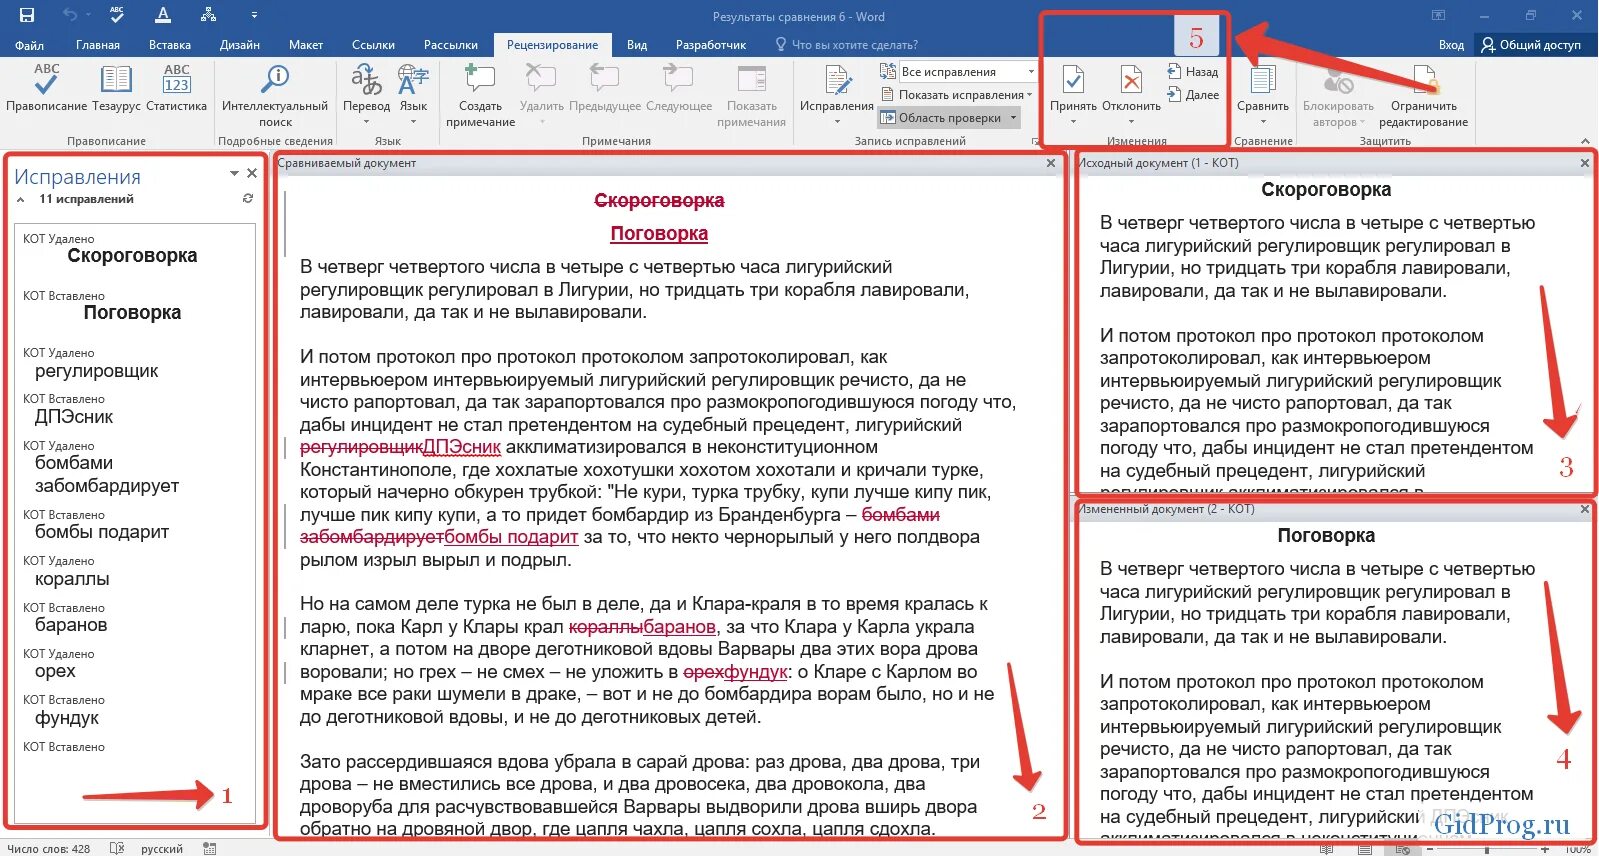Expand Показать исправления menu
The image size is (1599, 856).
958,95
